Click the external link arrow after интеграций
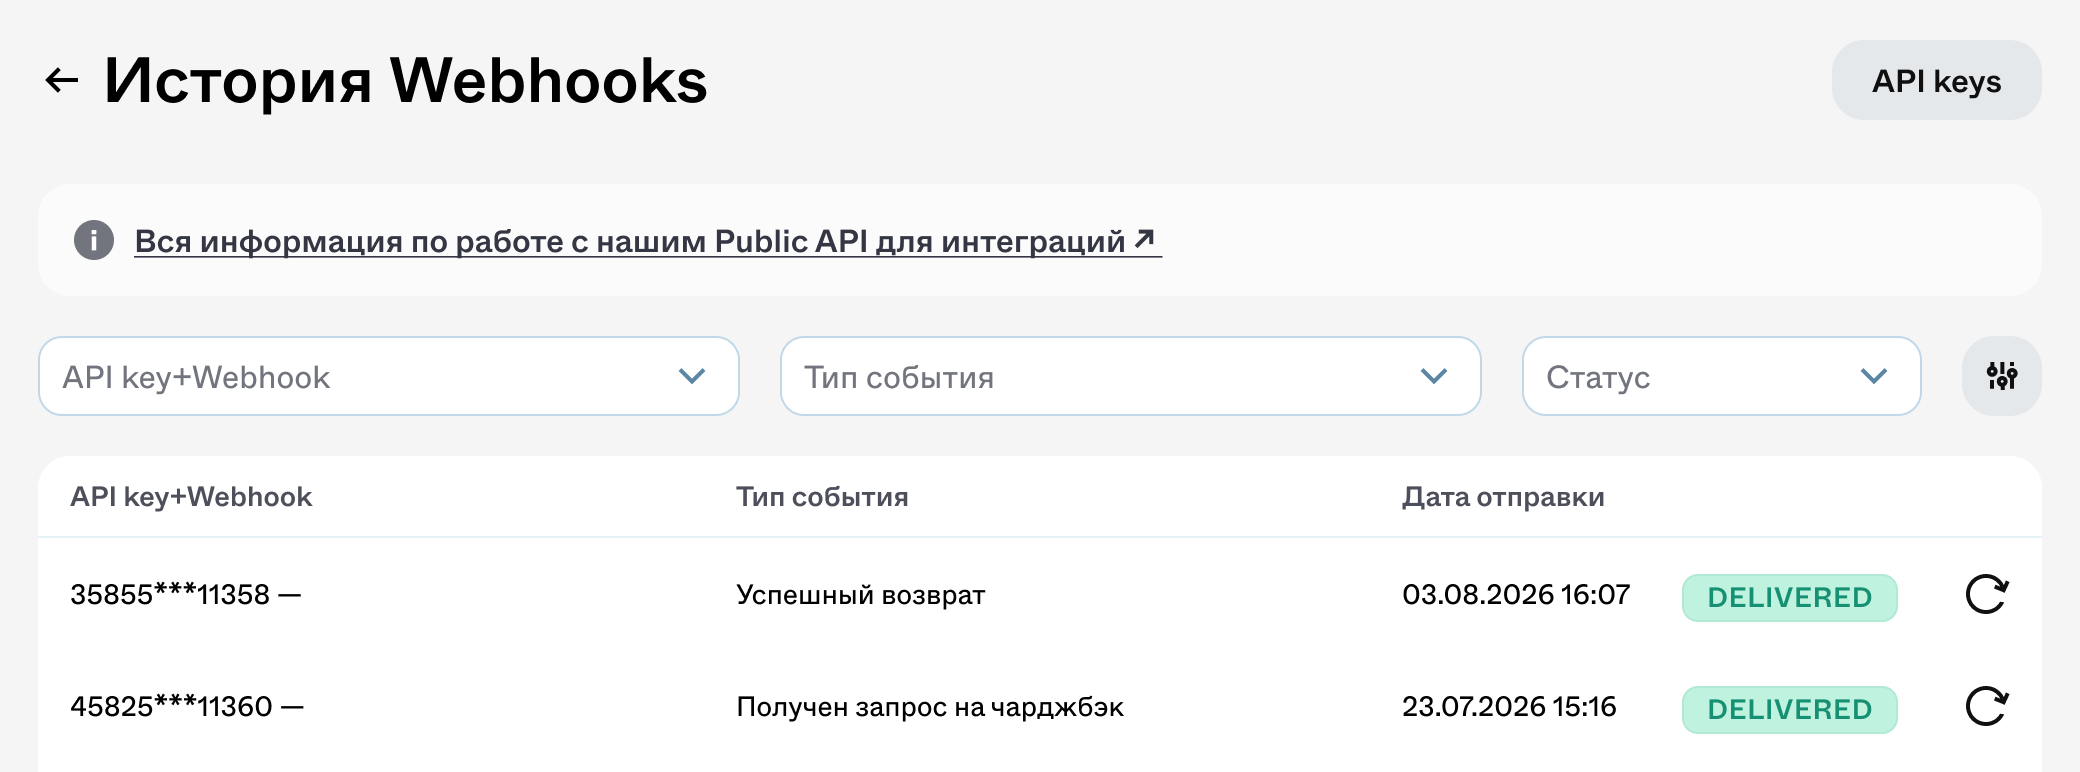 (1145, 239)
